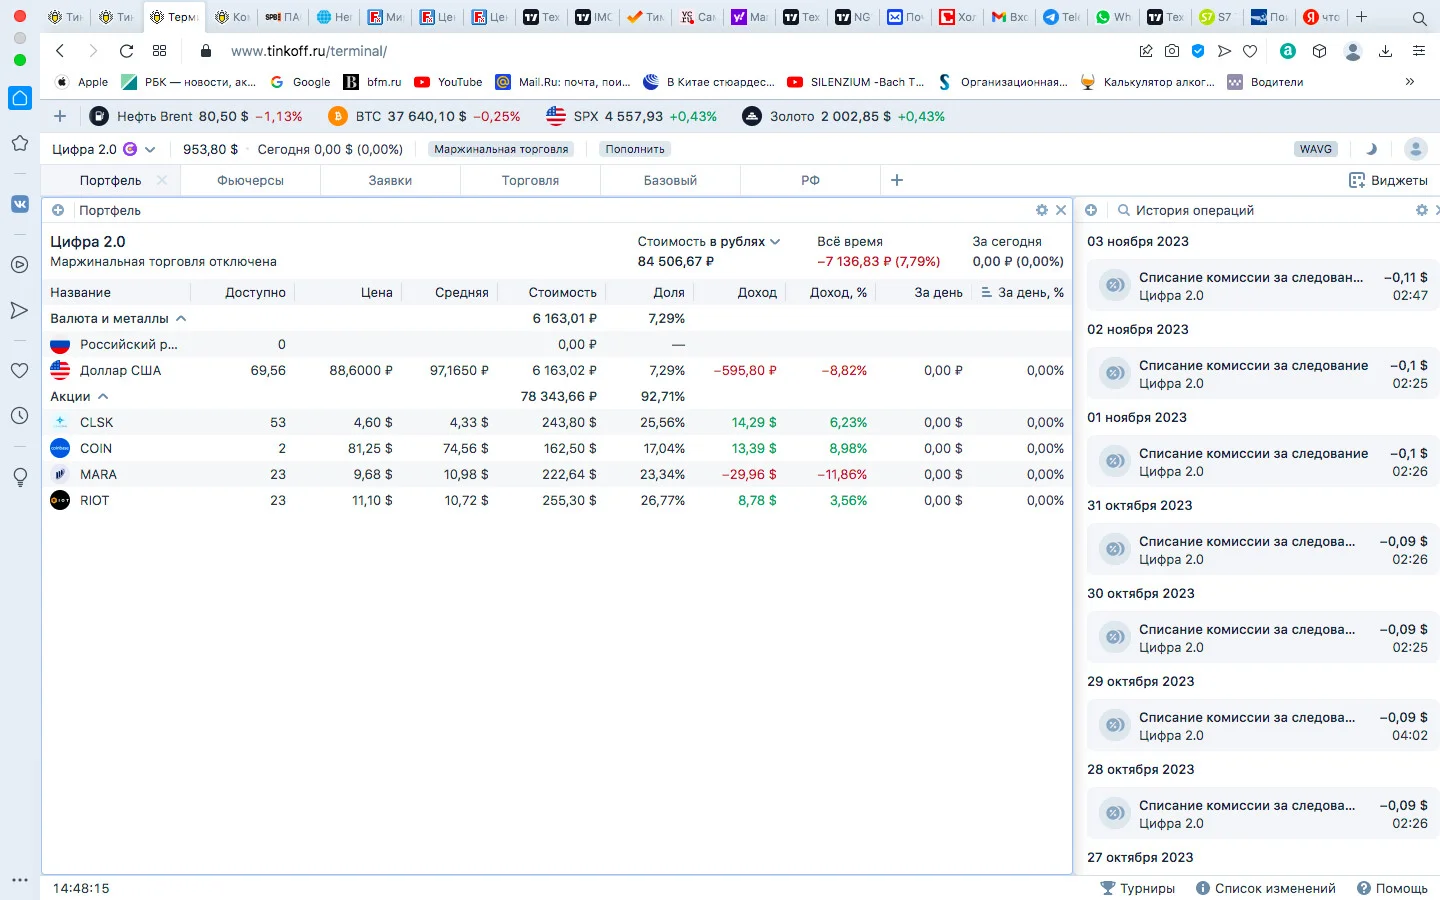Go back using the browser back arrow
The height and width of the screenshot is (900, 1440).
tap(60, 51)
